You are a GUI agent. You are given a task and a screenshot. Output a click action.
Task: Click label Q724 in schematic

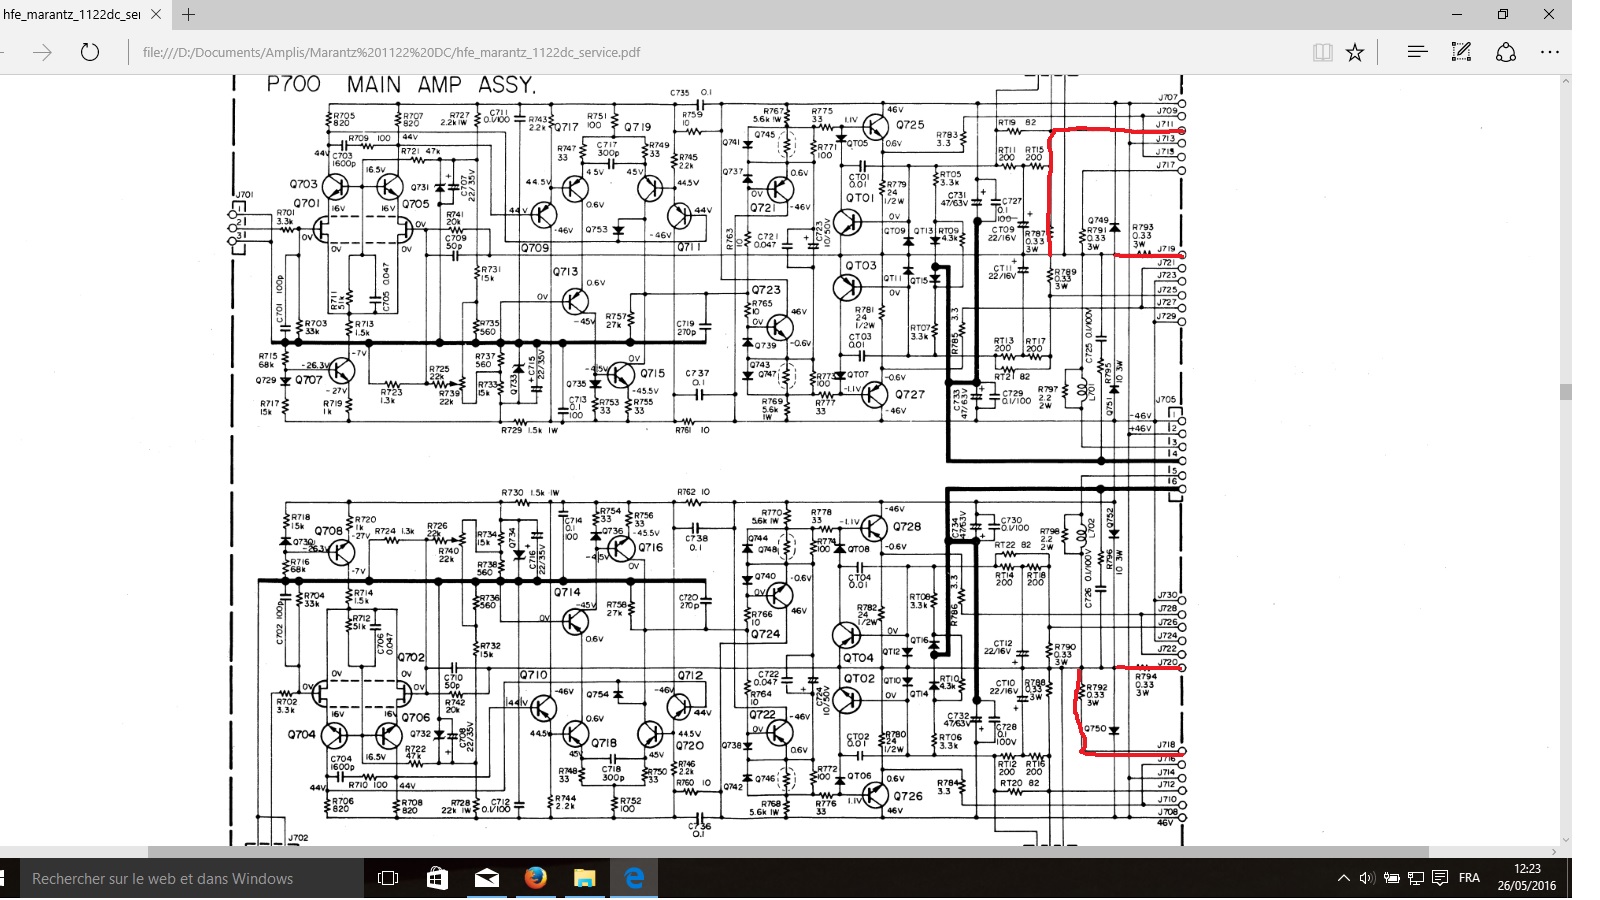[765, 634]
